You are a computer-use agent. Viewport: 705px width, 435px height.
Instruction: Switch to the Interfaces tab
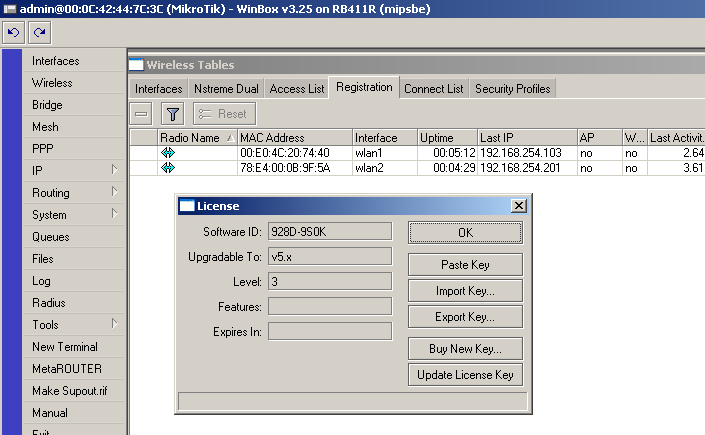(159, 89)
